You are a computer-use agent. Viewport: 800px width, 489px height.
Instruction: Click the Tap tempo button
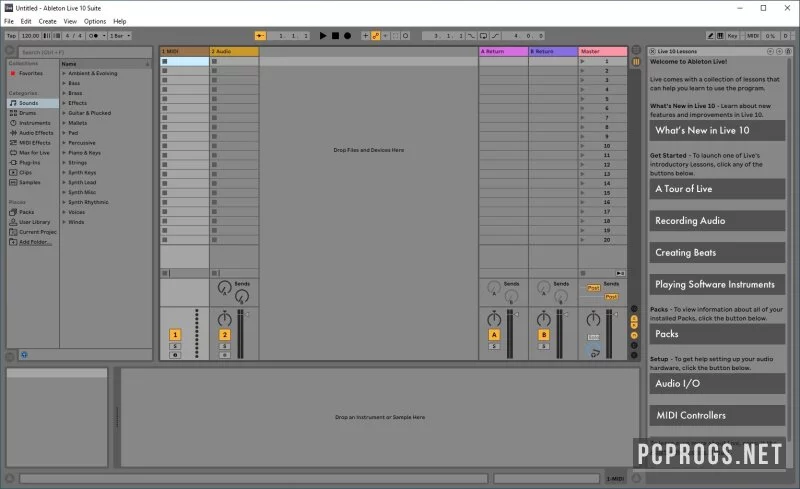11,36
